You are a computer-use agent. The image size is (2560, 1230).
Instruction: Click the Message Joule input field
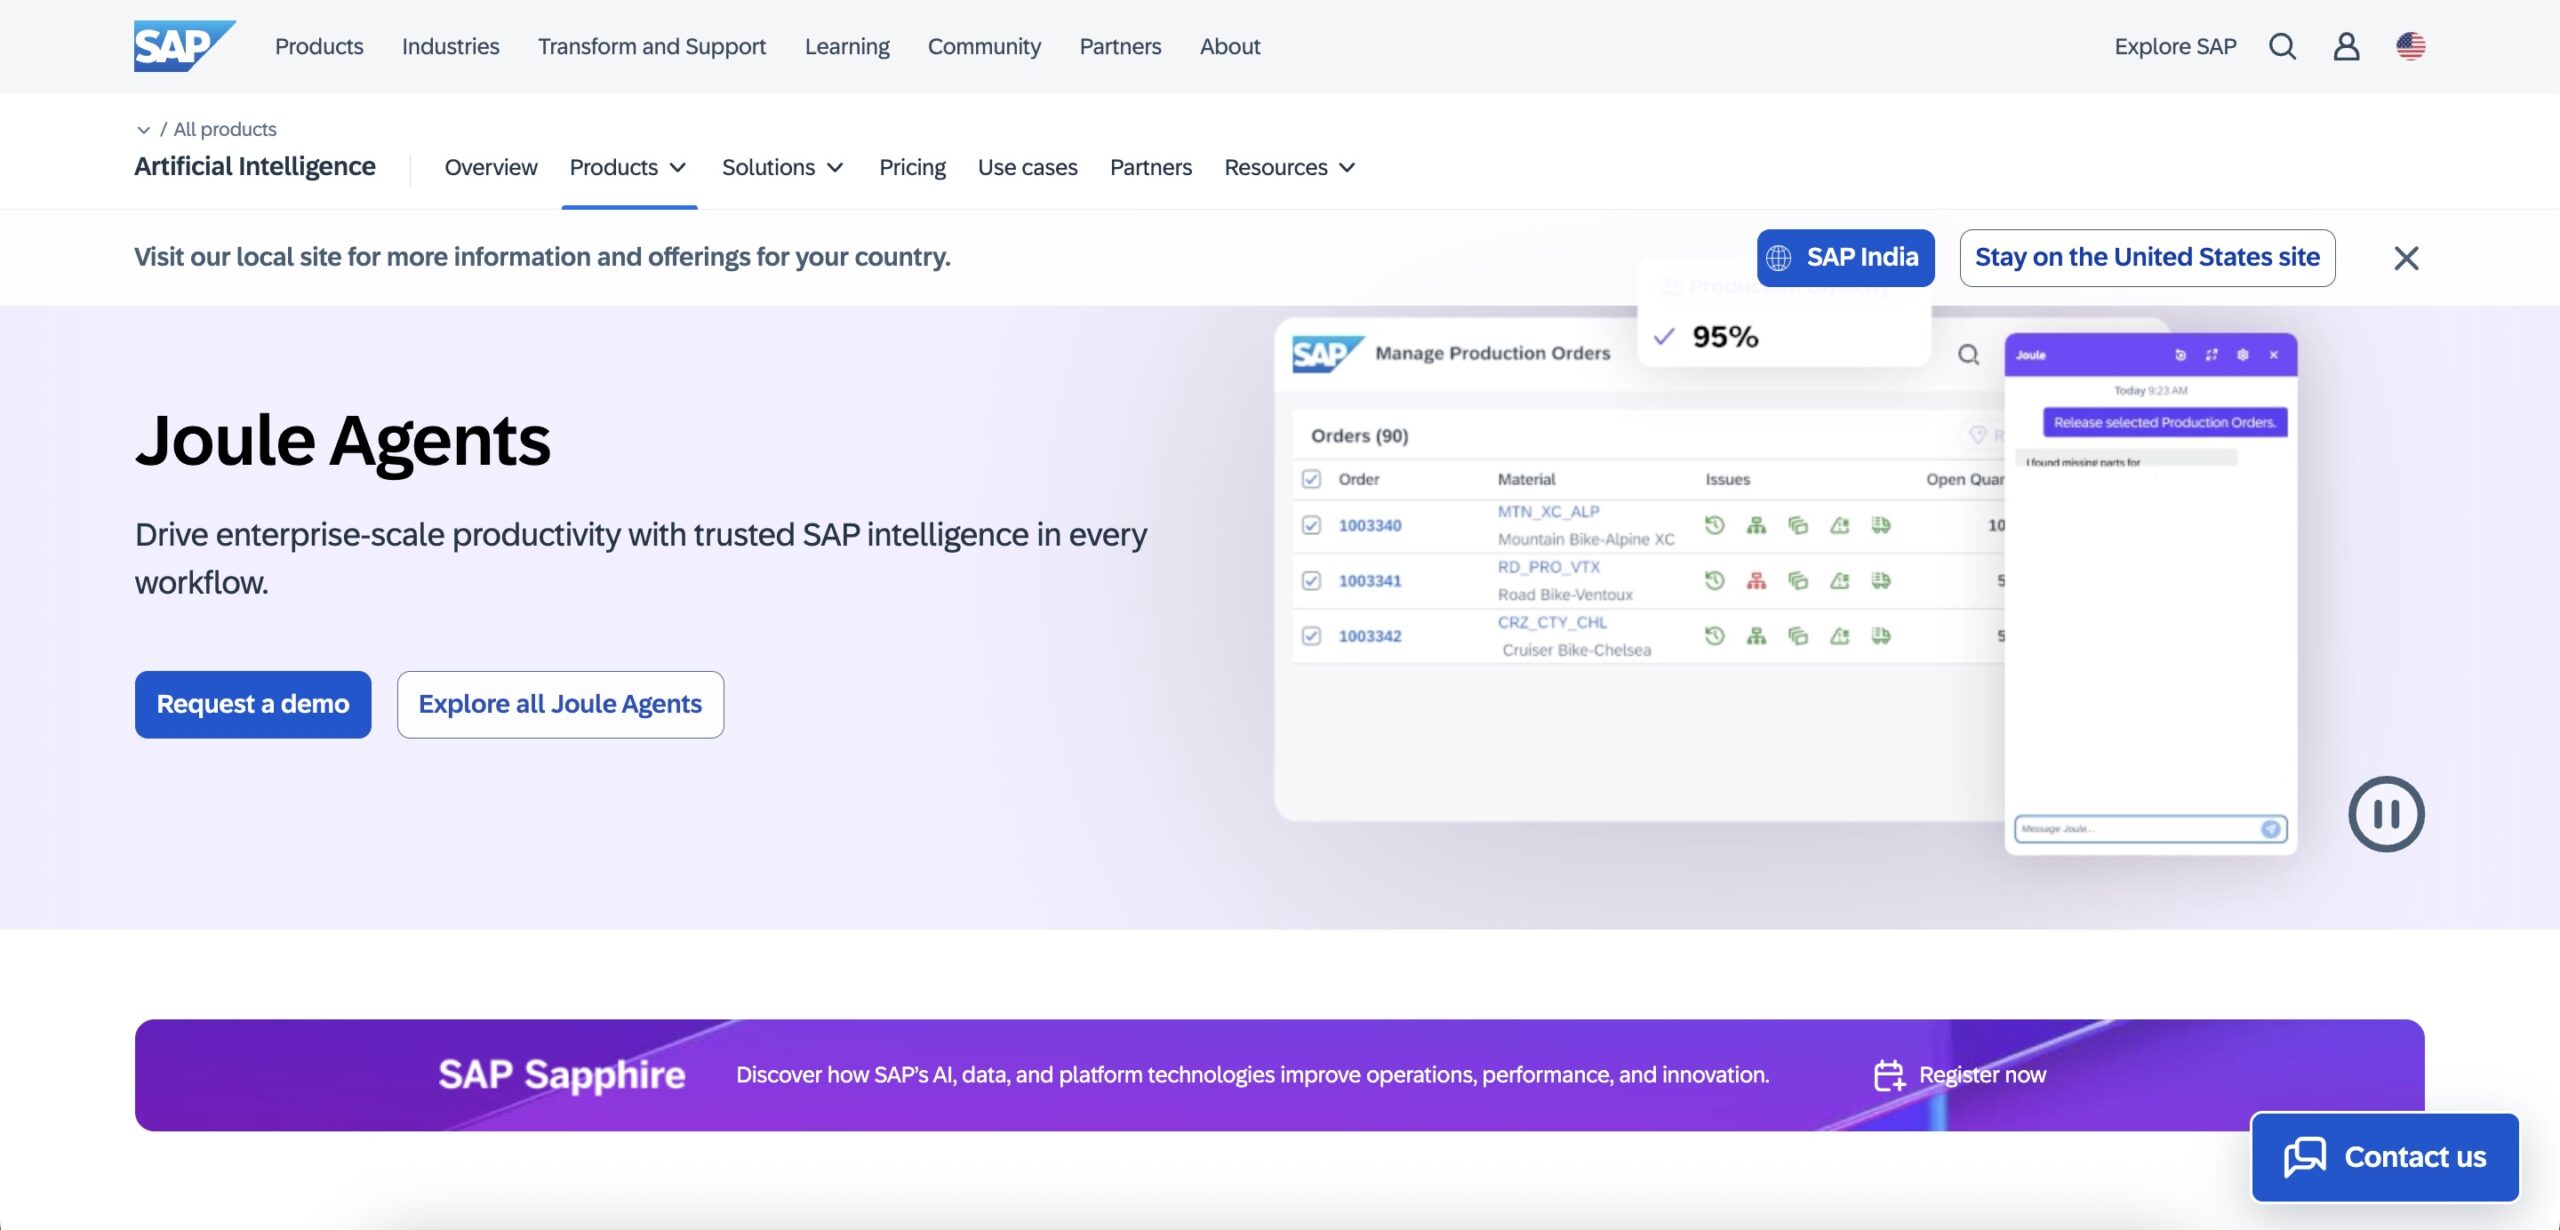click(2135, 829)
